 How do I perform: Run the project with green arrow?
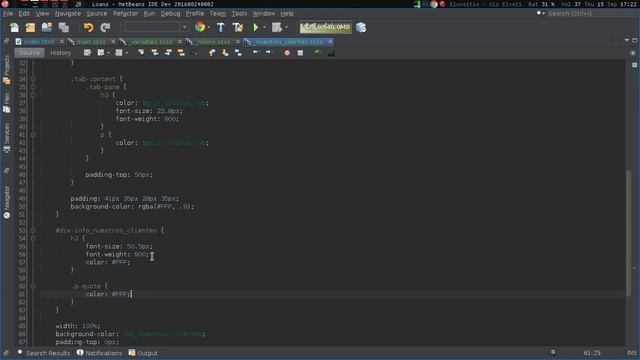coord(256,27)
